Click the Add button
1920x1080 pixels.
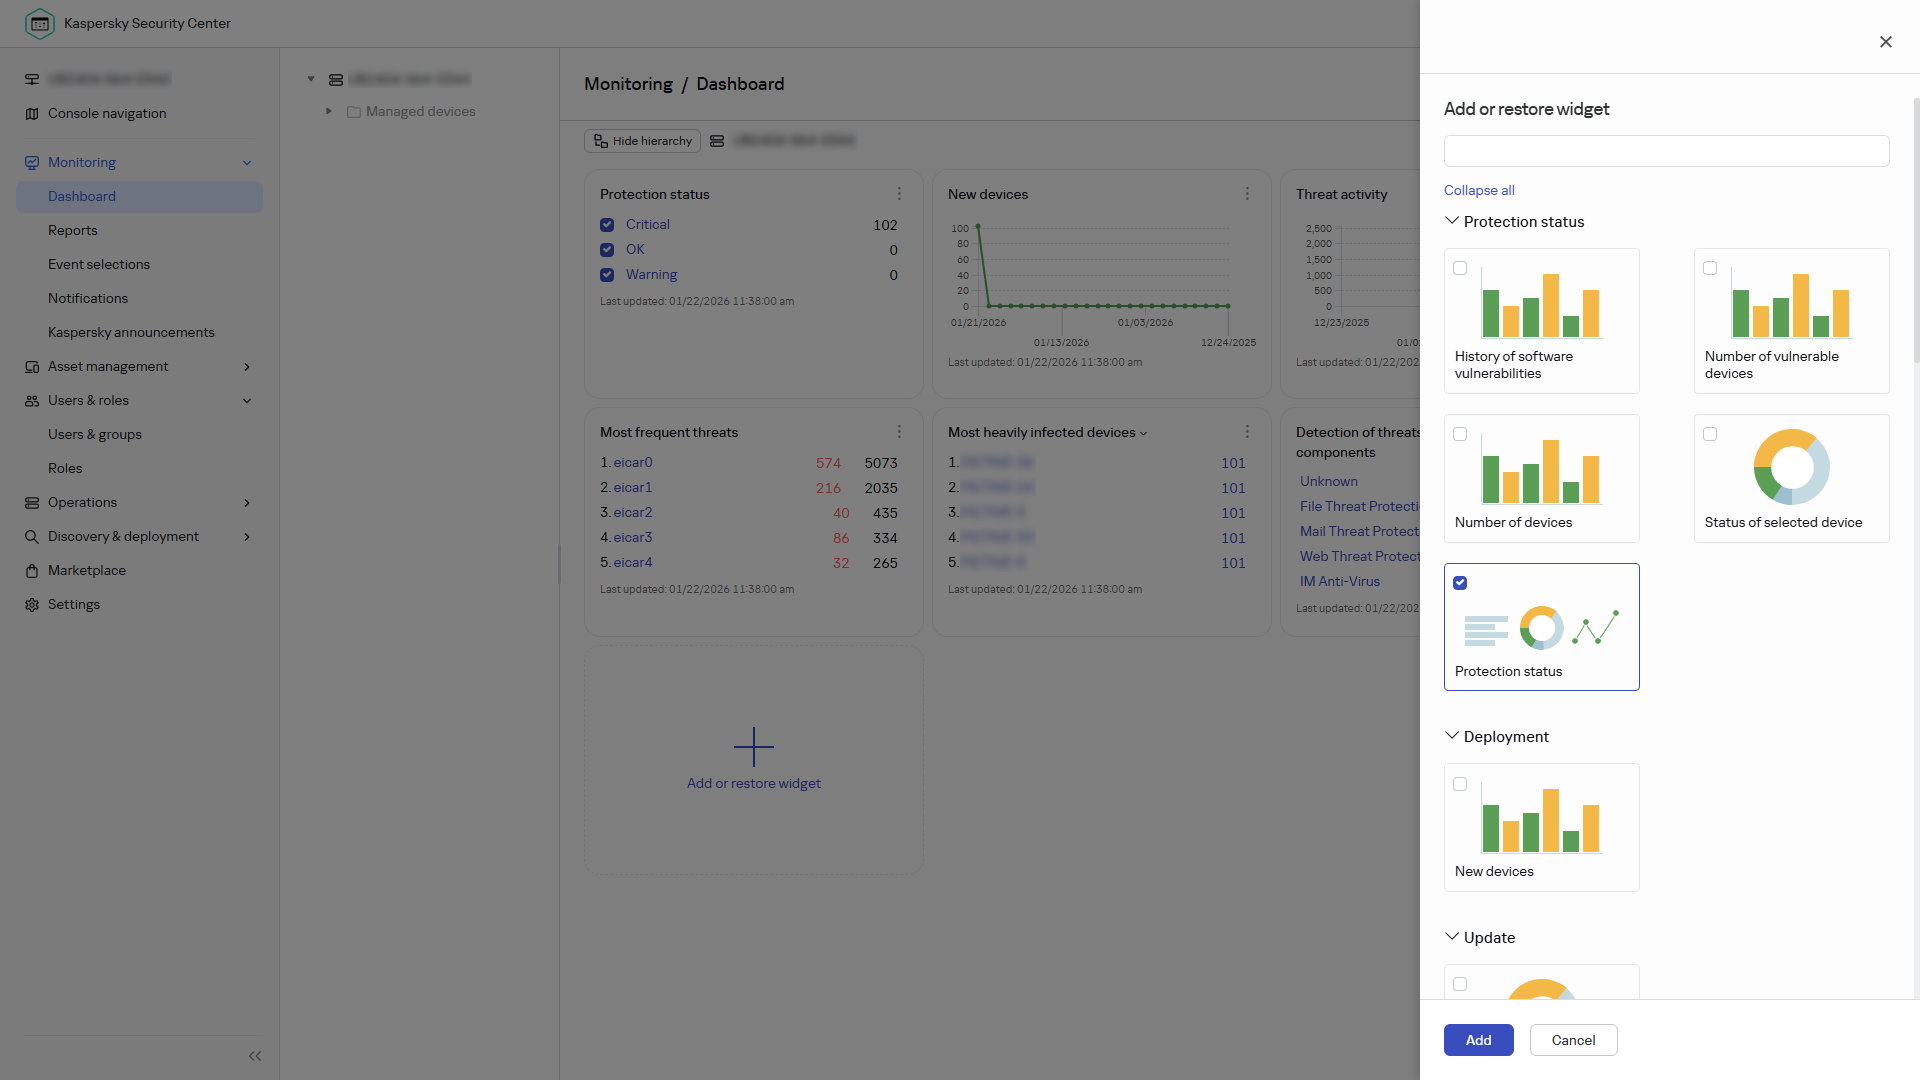pyautogui.click(x=1478, y=1040)
